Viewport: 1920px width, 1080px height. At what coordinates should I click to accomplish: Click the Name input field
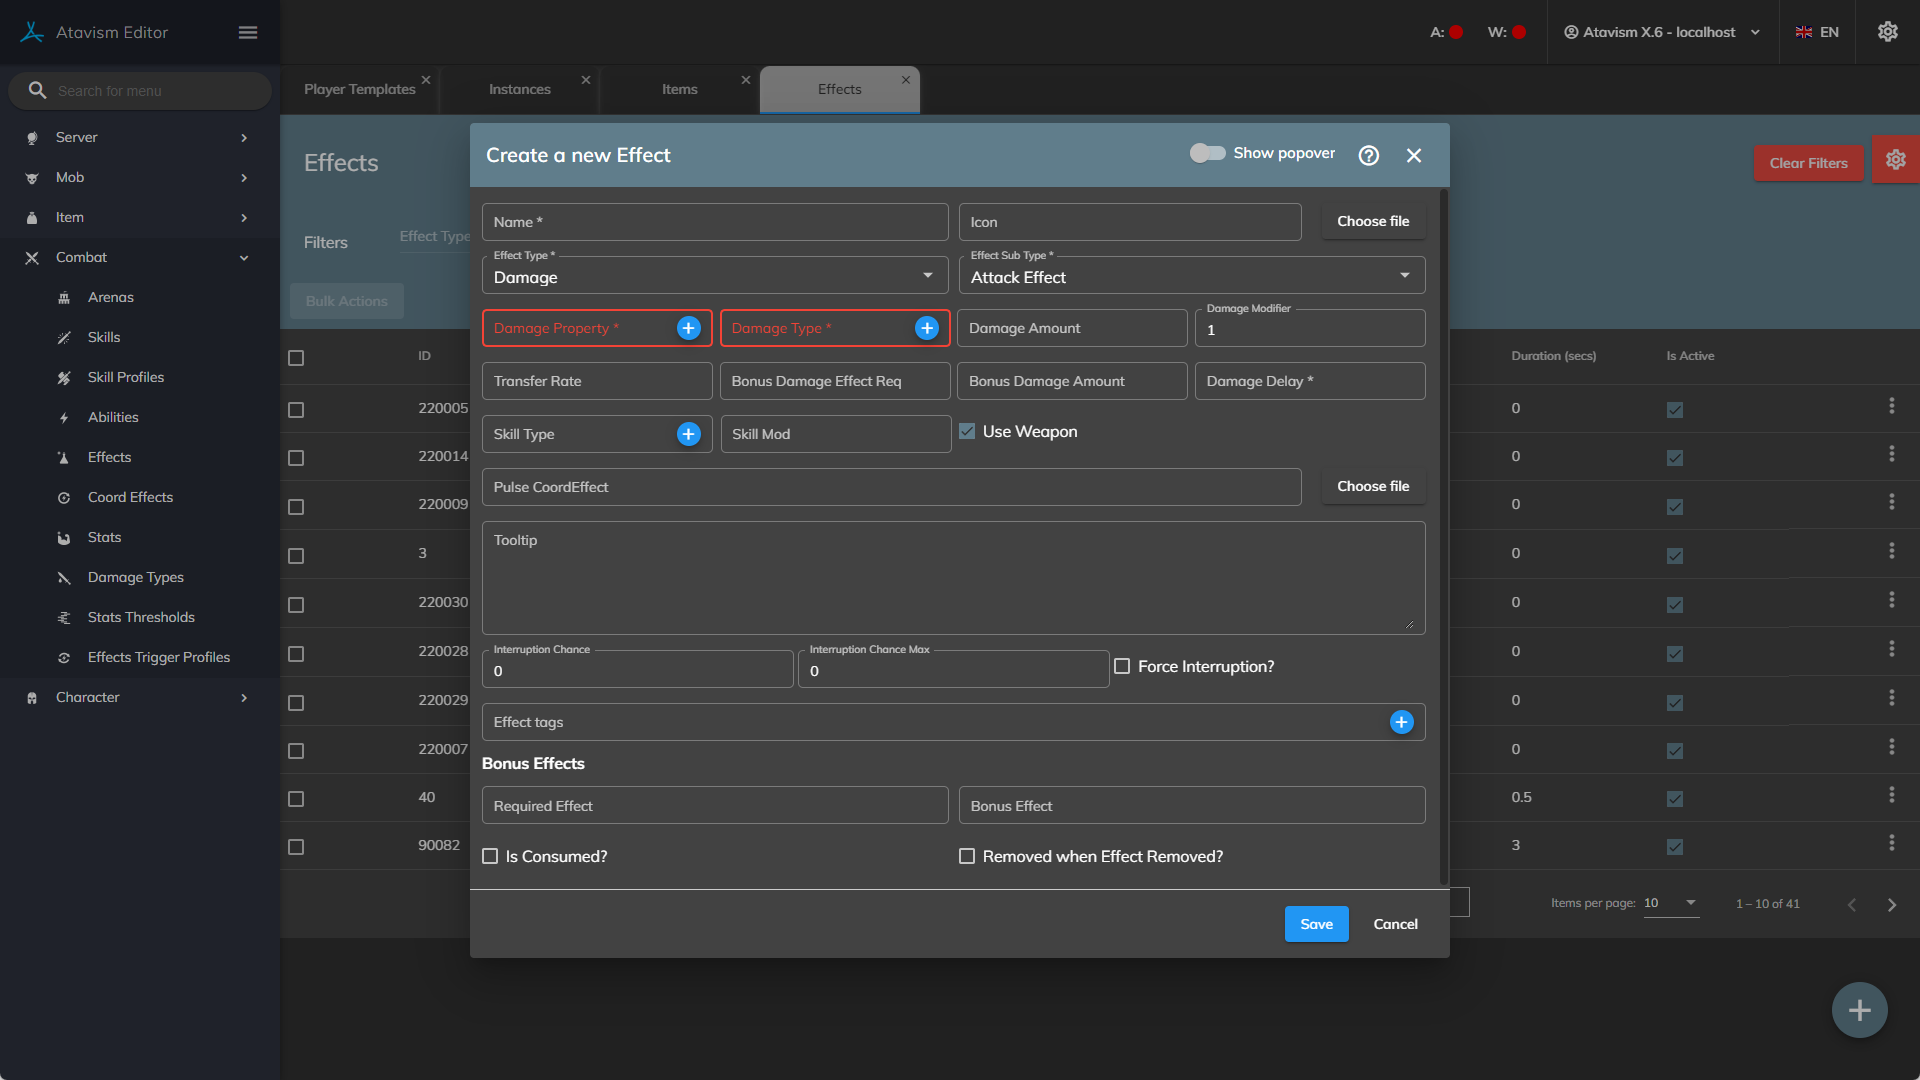click(714, 222)
